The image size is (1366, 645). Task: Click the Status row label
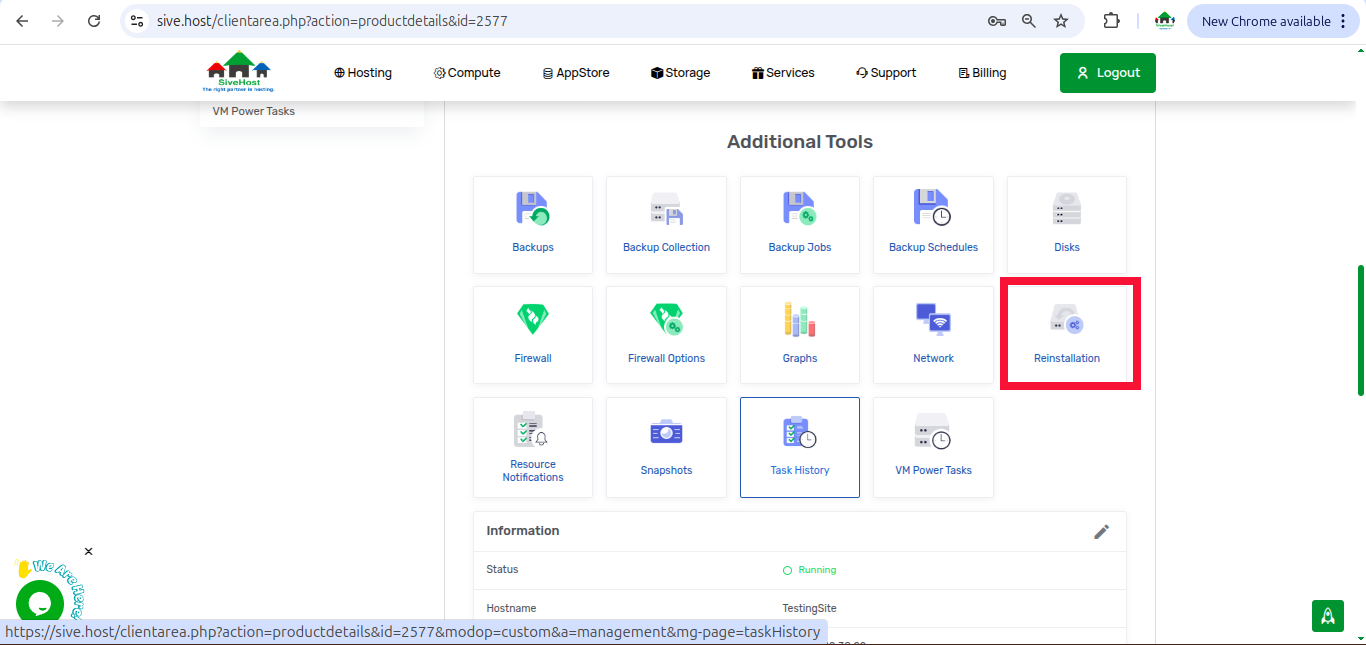pos(502,569)
